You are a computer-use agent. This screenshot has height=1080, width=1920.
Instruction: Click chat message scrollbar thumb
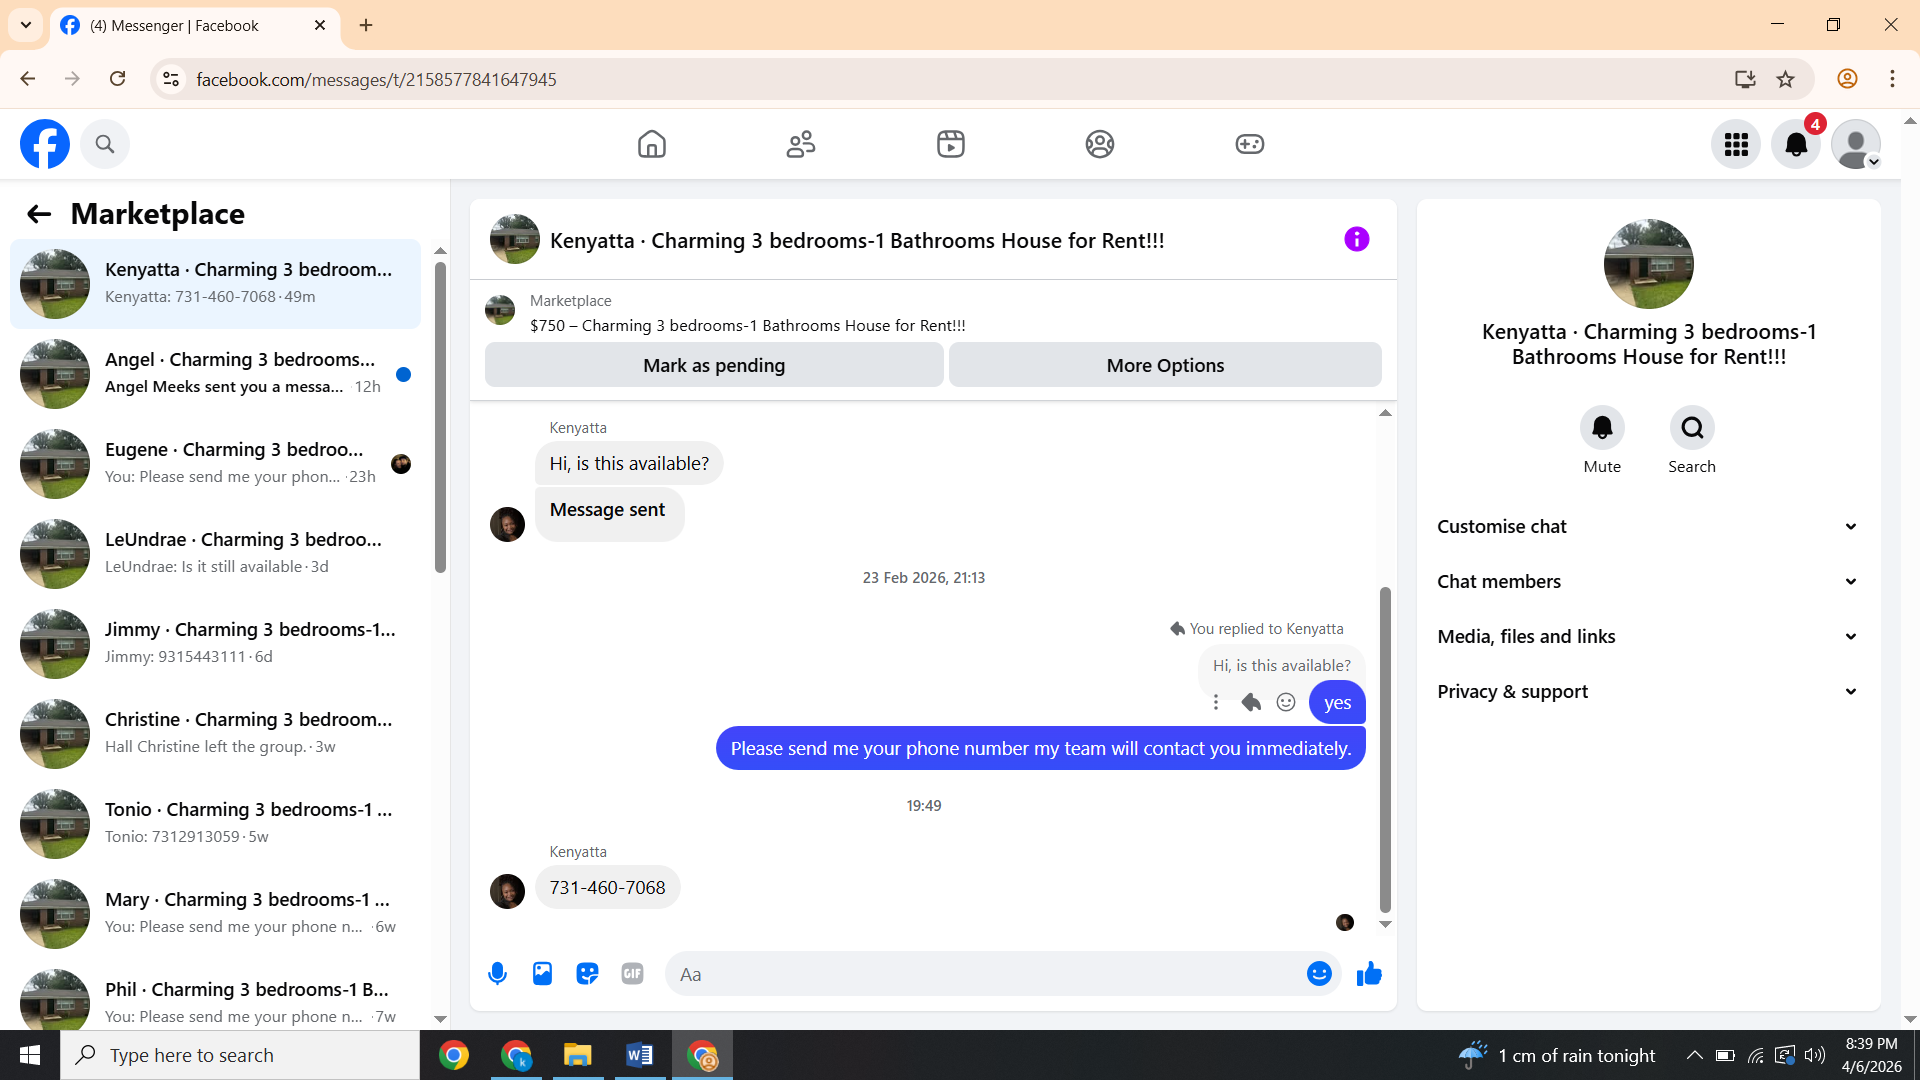(1385, 750)
